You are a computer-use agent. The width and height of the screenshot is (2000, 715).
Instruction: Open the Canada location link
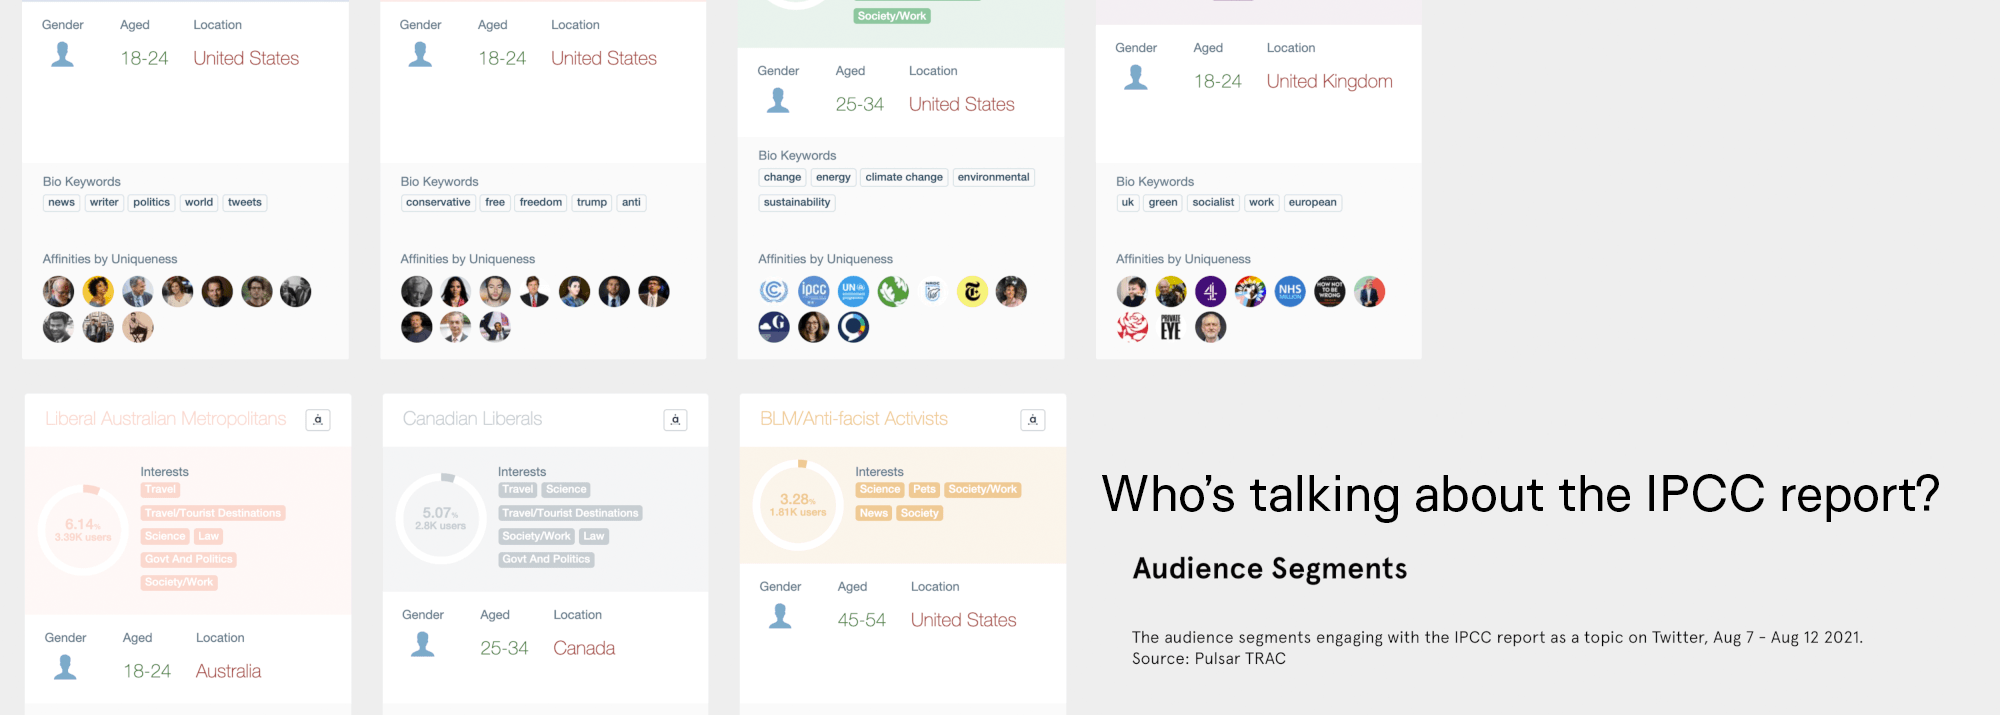click(584, 648)
